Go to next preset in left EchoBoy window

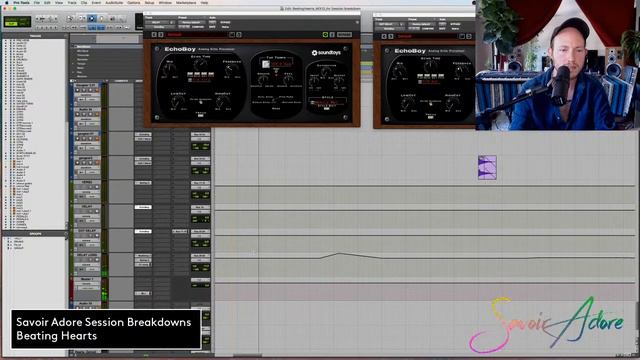tap(160, 35)
